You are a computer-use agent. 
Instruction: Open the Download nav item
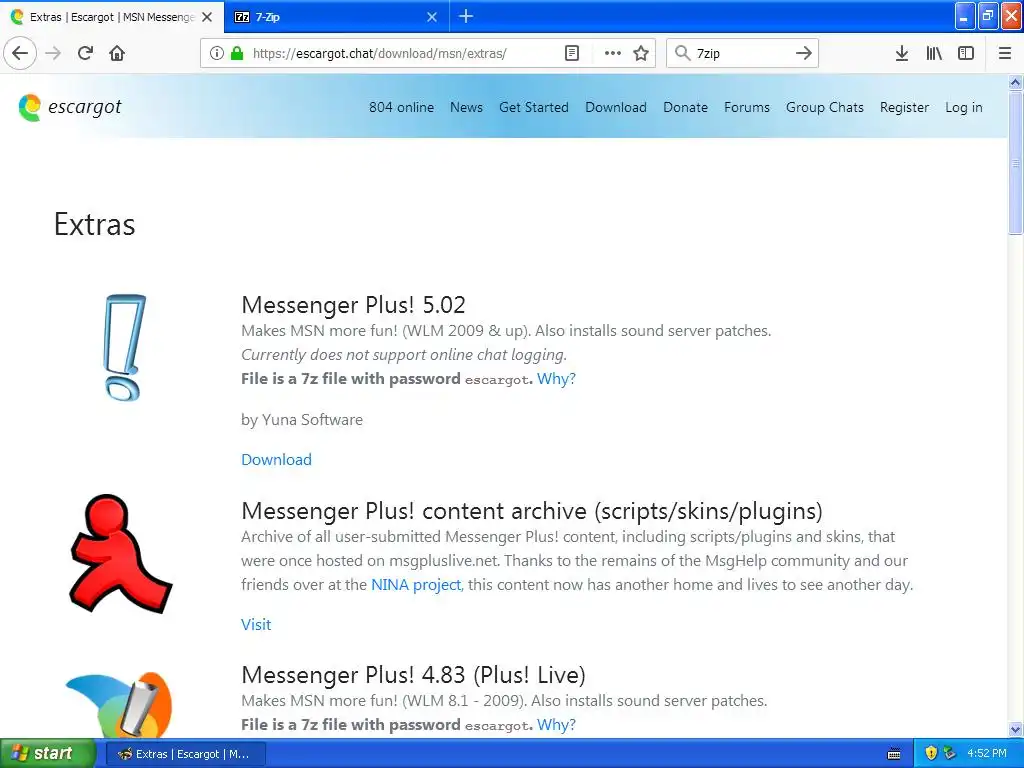point(616,107)
